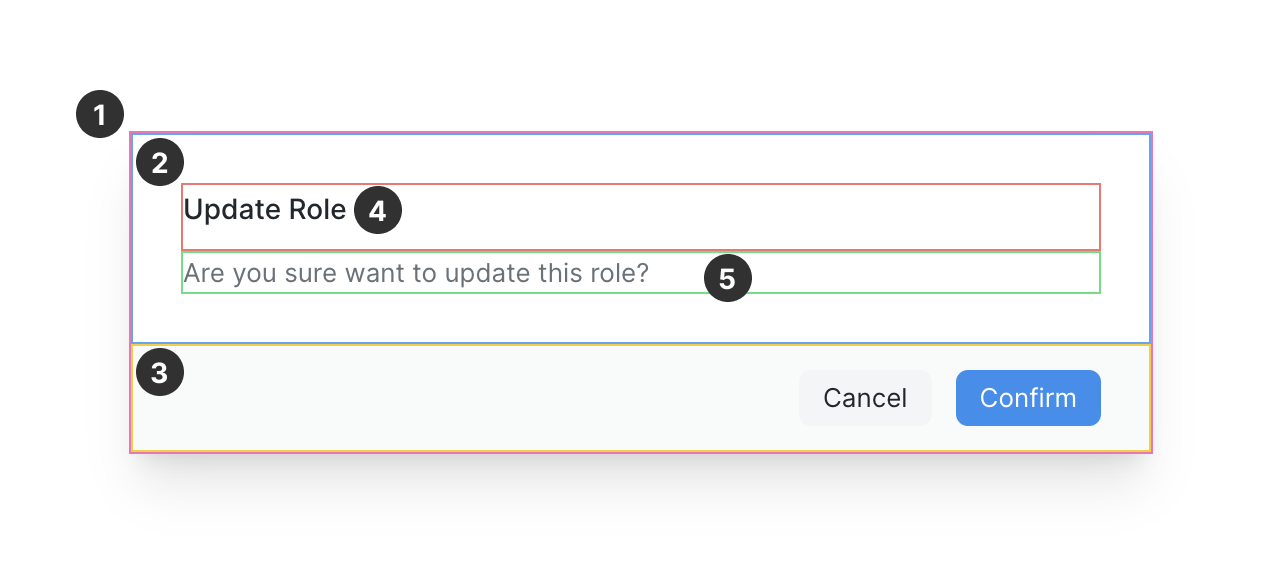The image size is (1285, 588).
Task: Click the word "update" in the gray description
Action: click(487, 273)
